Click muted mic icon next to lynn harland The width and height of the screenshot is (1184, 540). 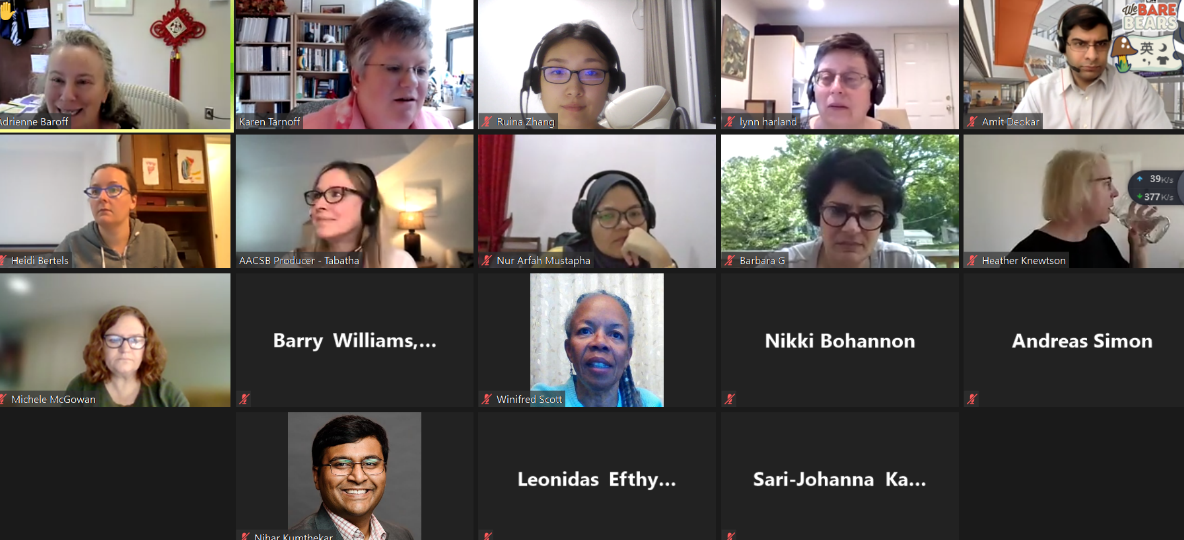(x=730, y=121)
